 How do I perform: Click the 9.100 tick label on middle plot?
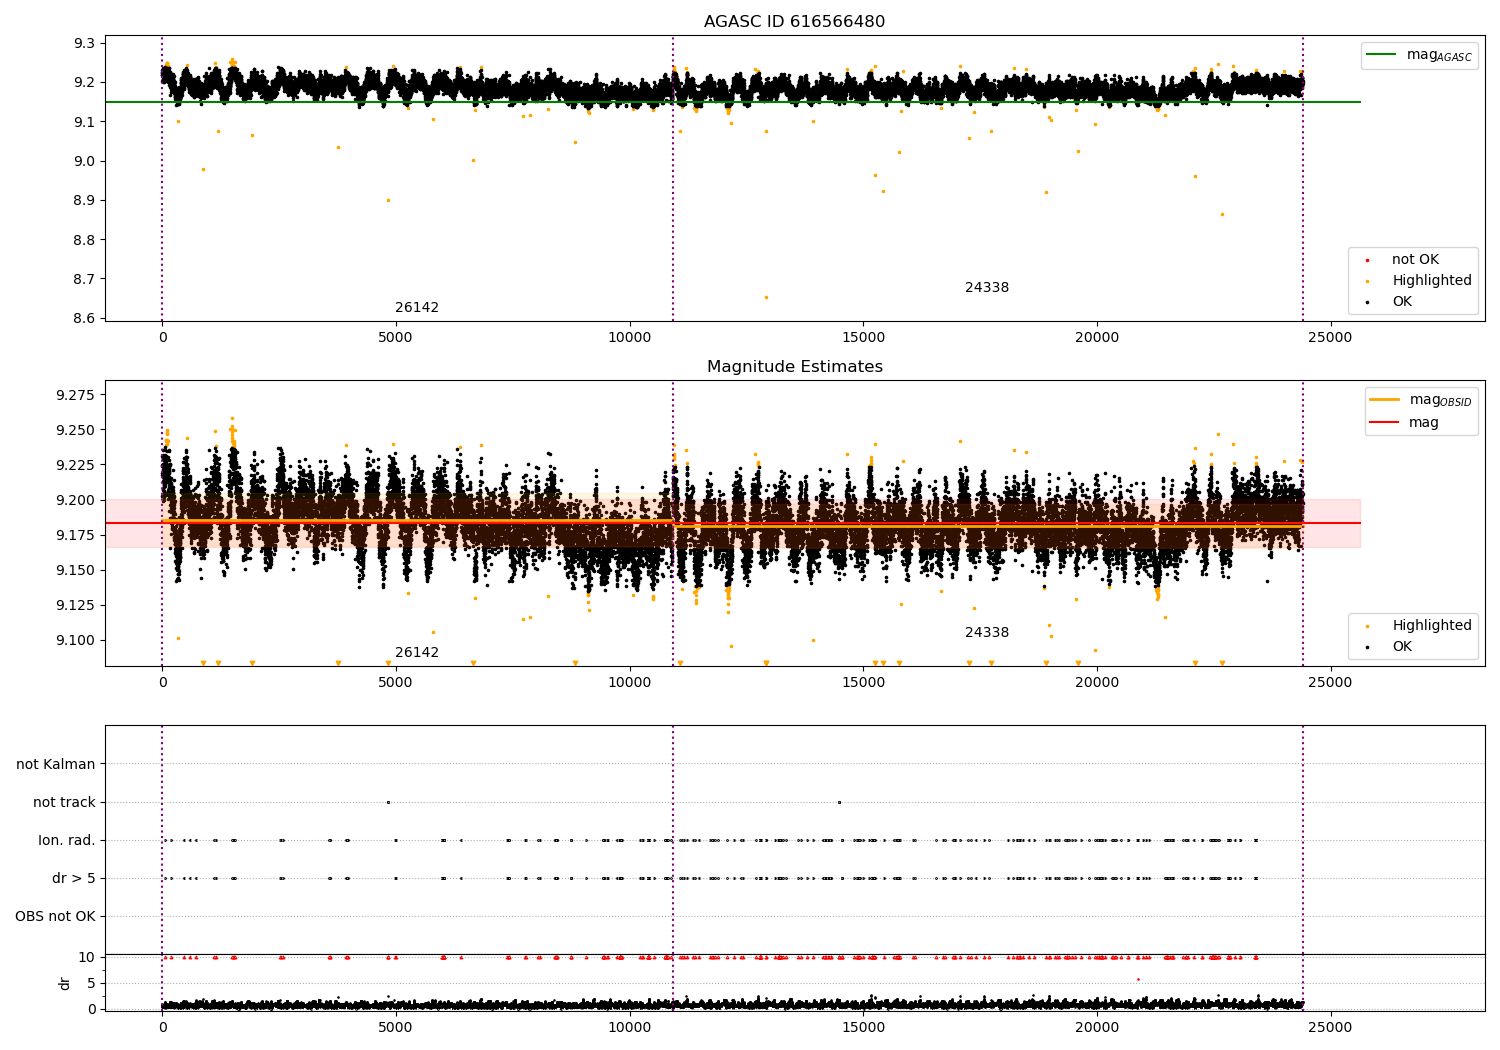click(76, 641)
